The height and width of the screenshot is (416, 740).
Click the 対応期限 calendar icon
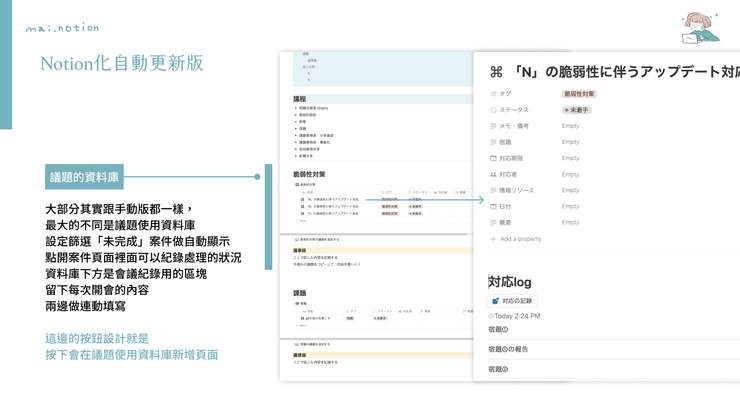(493, 158)
